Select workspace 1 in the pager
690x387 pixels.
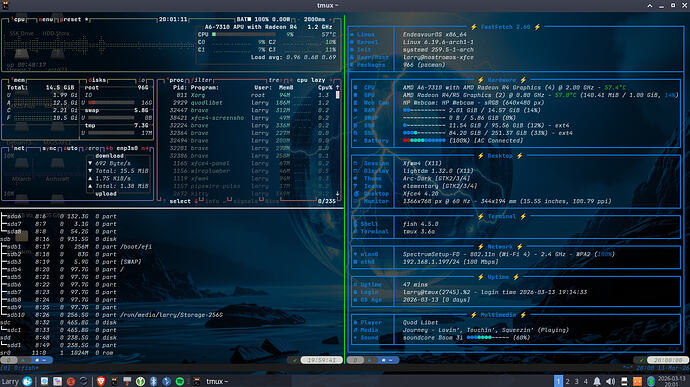(x=558, y=381)
